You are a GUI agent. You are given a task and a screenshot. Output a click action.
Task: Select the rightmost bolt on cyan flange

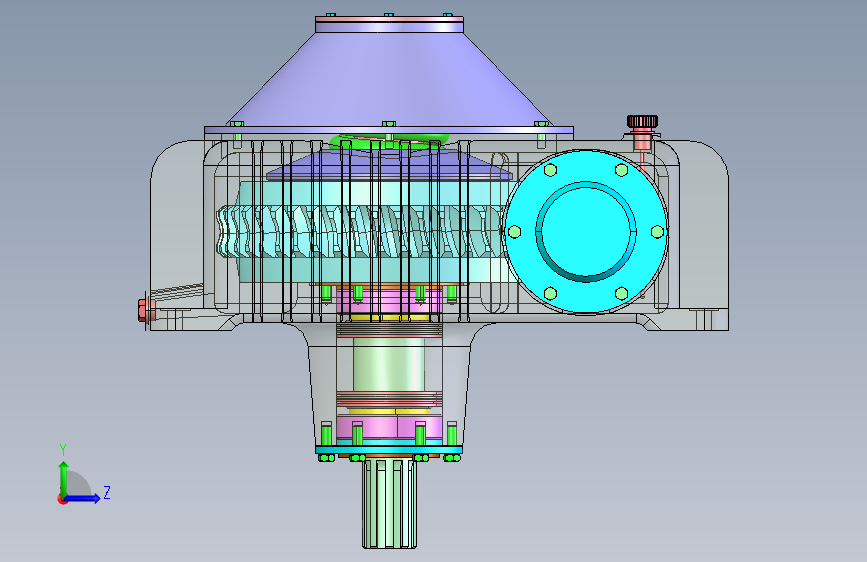click(x=657, y=232)
